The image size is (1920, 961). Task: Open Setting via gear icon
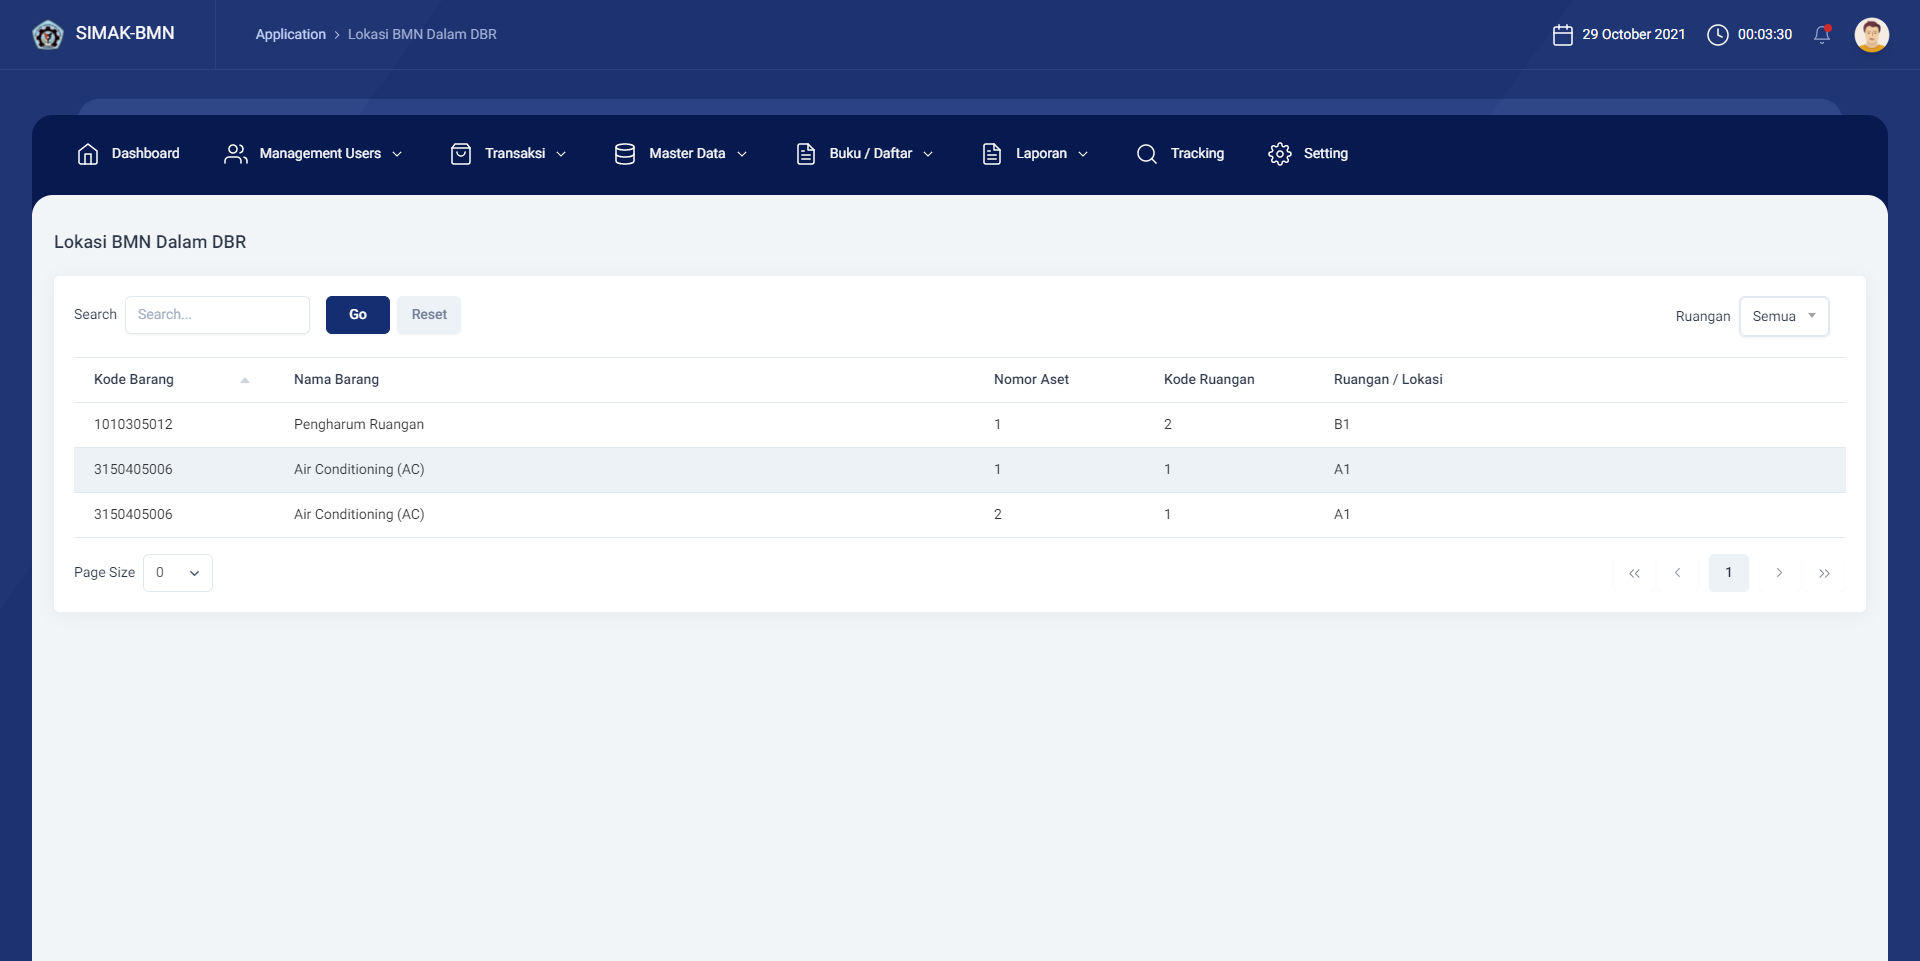pyautogui.click(x=1279, y=154)
